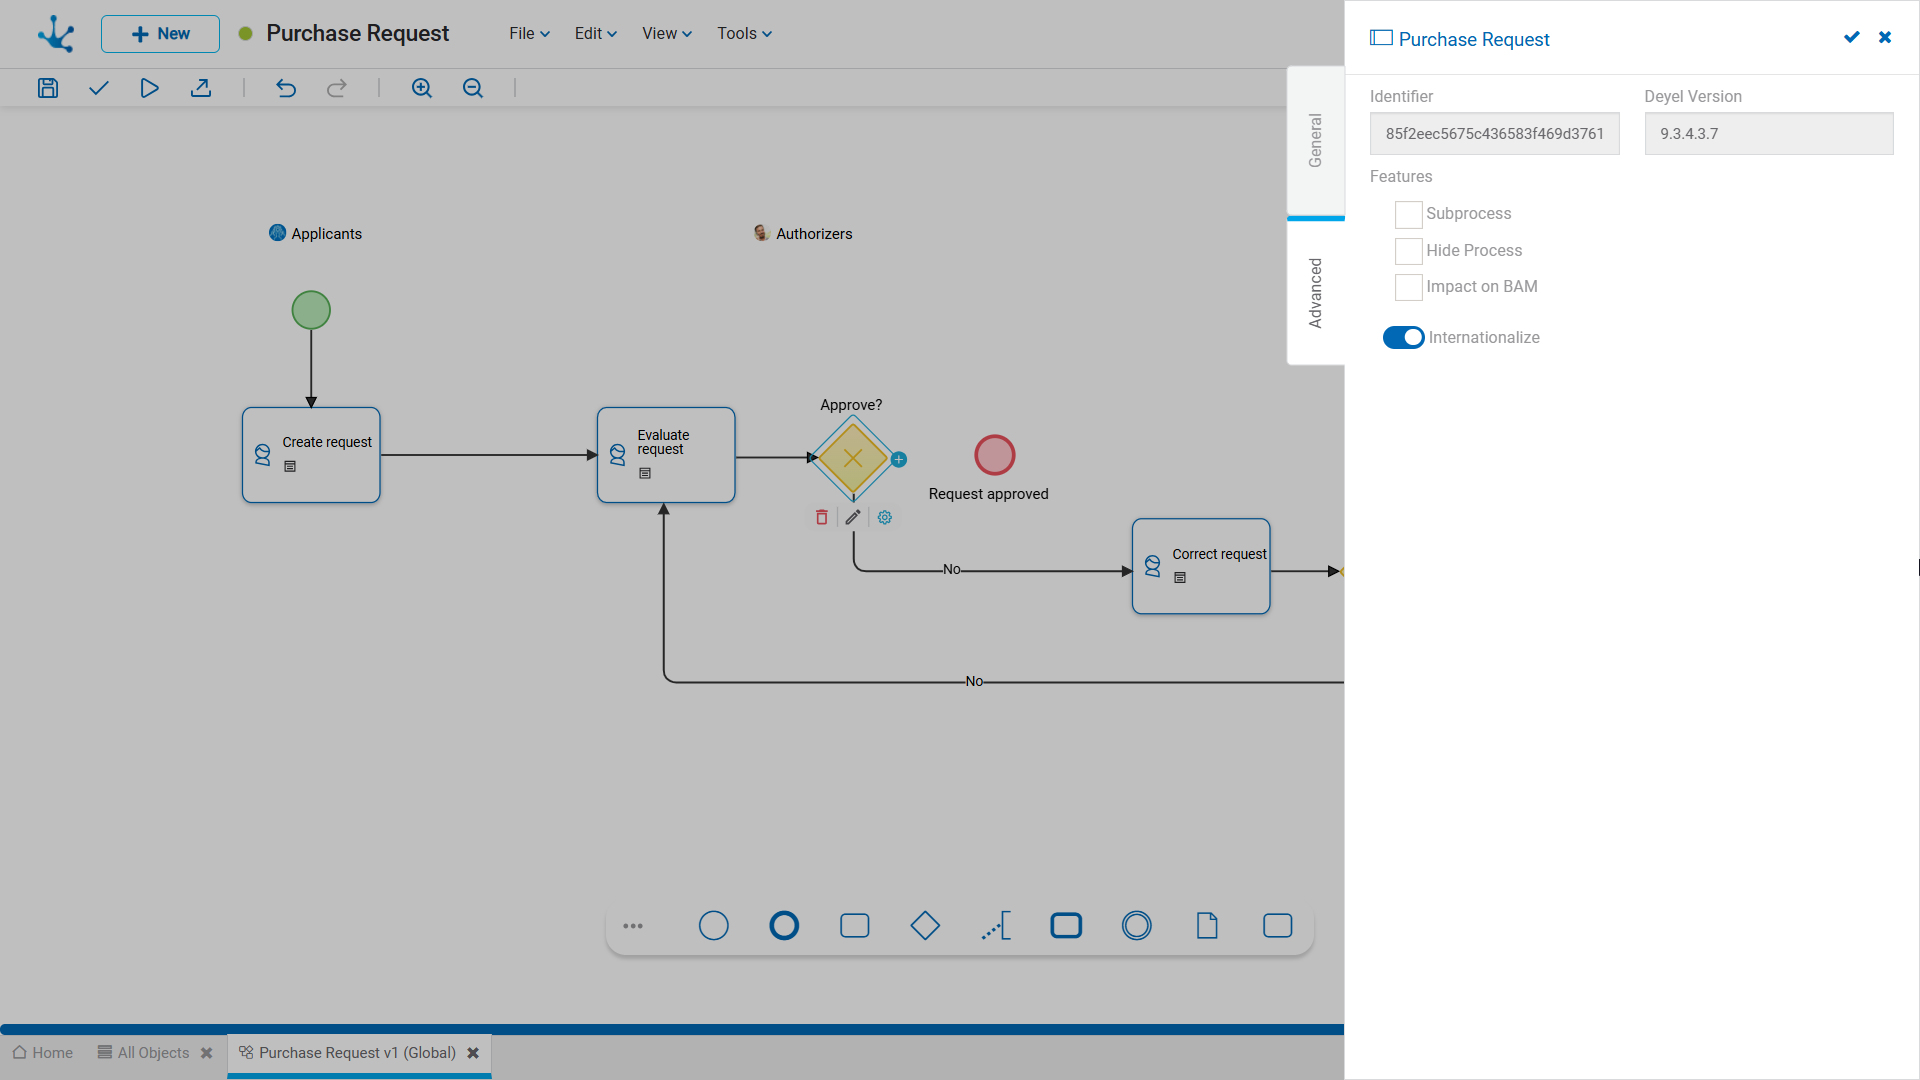
Task: Switch to the General side tab
Action: tap(1316, 141)
